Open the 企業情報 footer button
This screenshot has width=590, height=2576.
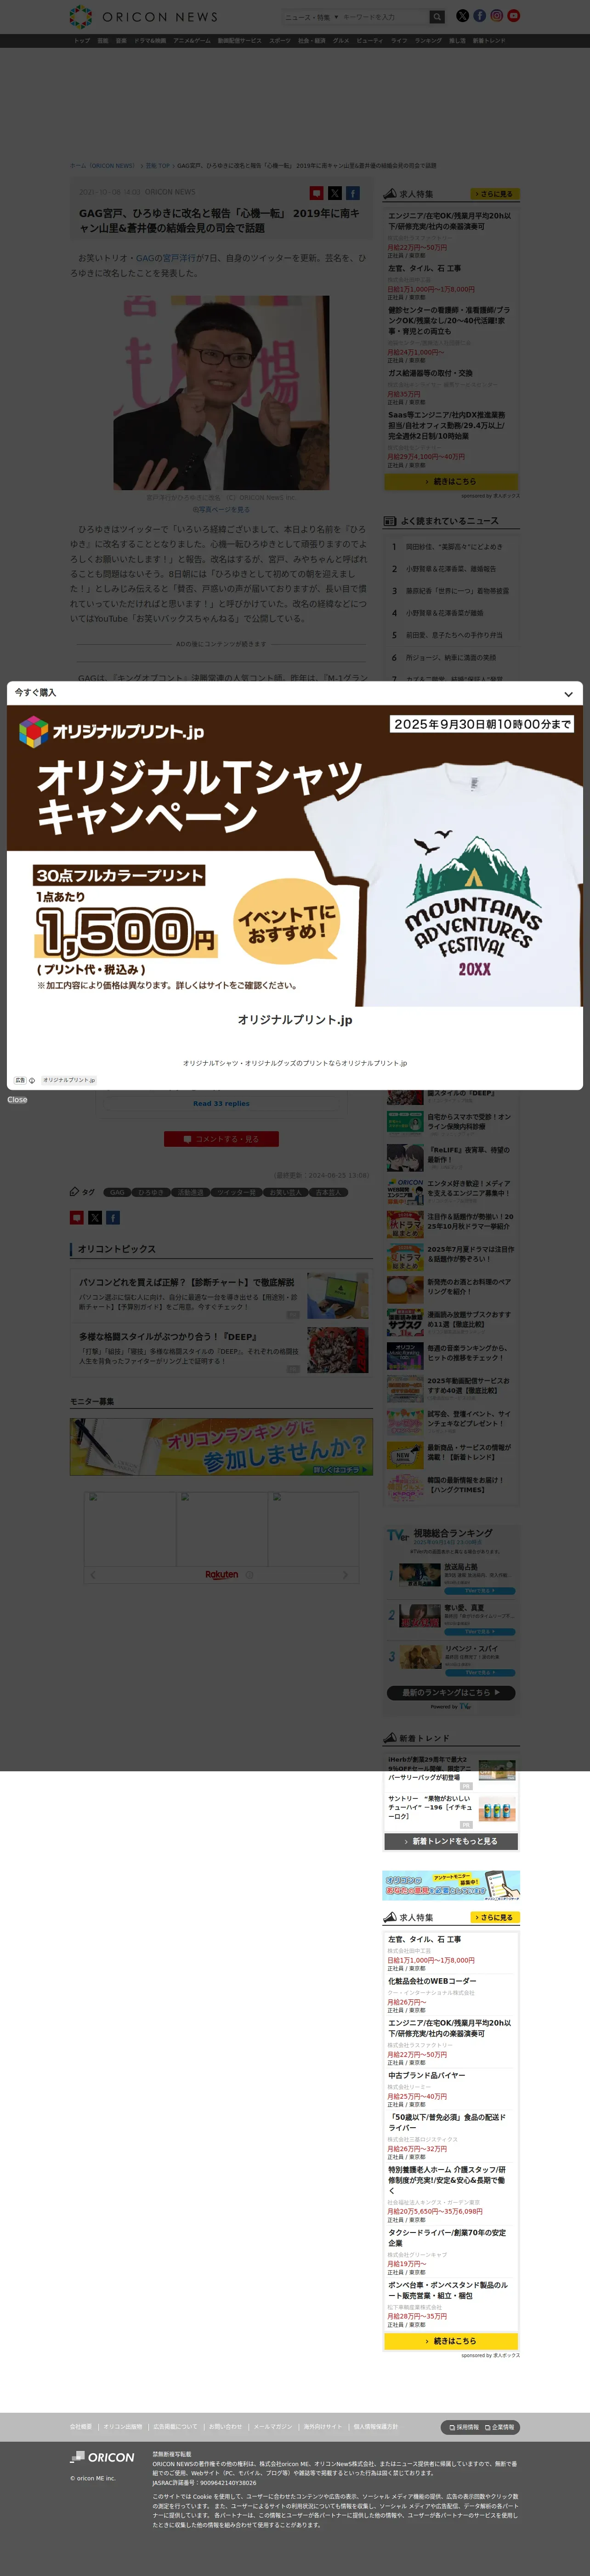point(500,2427)
